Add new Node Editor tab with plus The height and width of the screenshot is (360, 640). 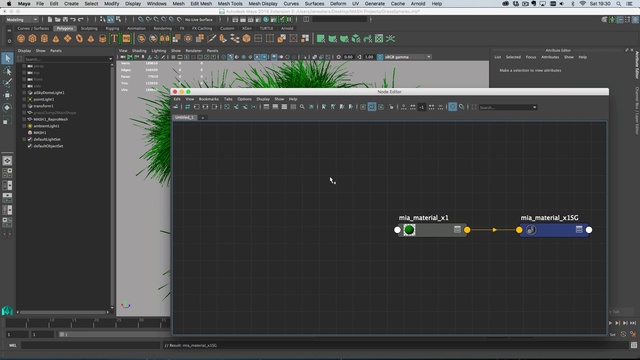click(x=202, y=118)
